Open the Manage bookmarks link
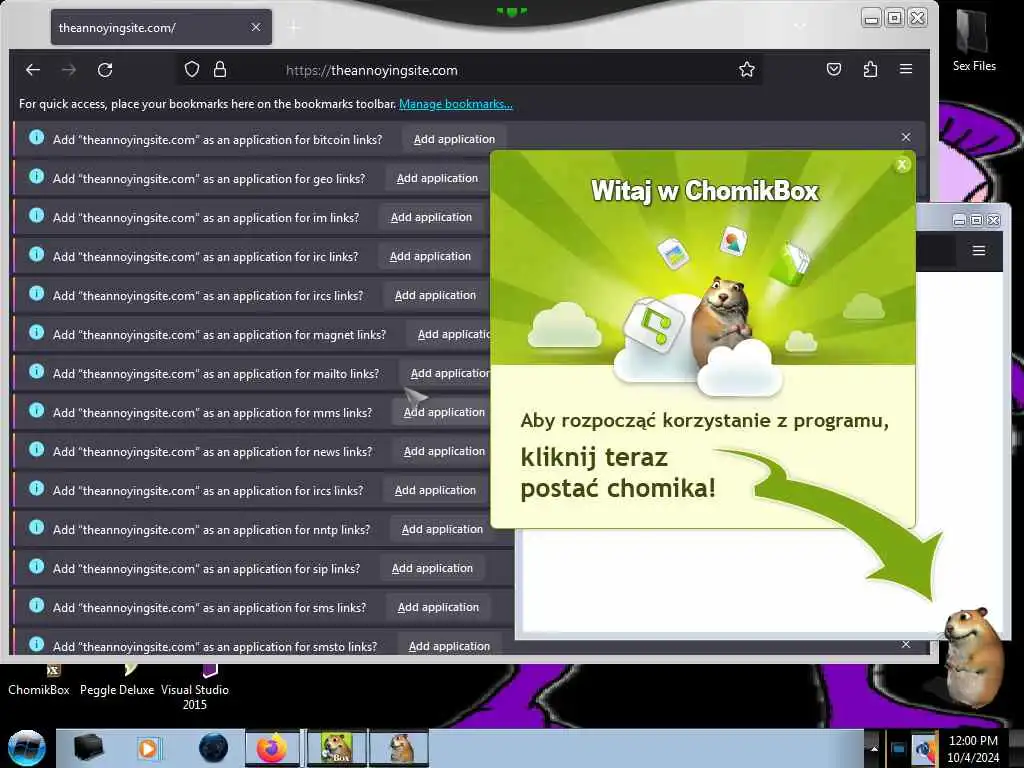This screenshot has height=768, width=1024. (x=456, y=104)
